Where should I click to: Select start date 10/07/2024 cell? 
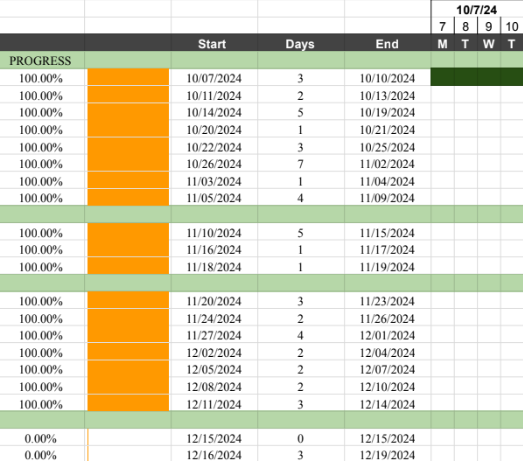coord(214,78)
